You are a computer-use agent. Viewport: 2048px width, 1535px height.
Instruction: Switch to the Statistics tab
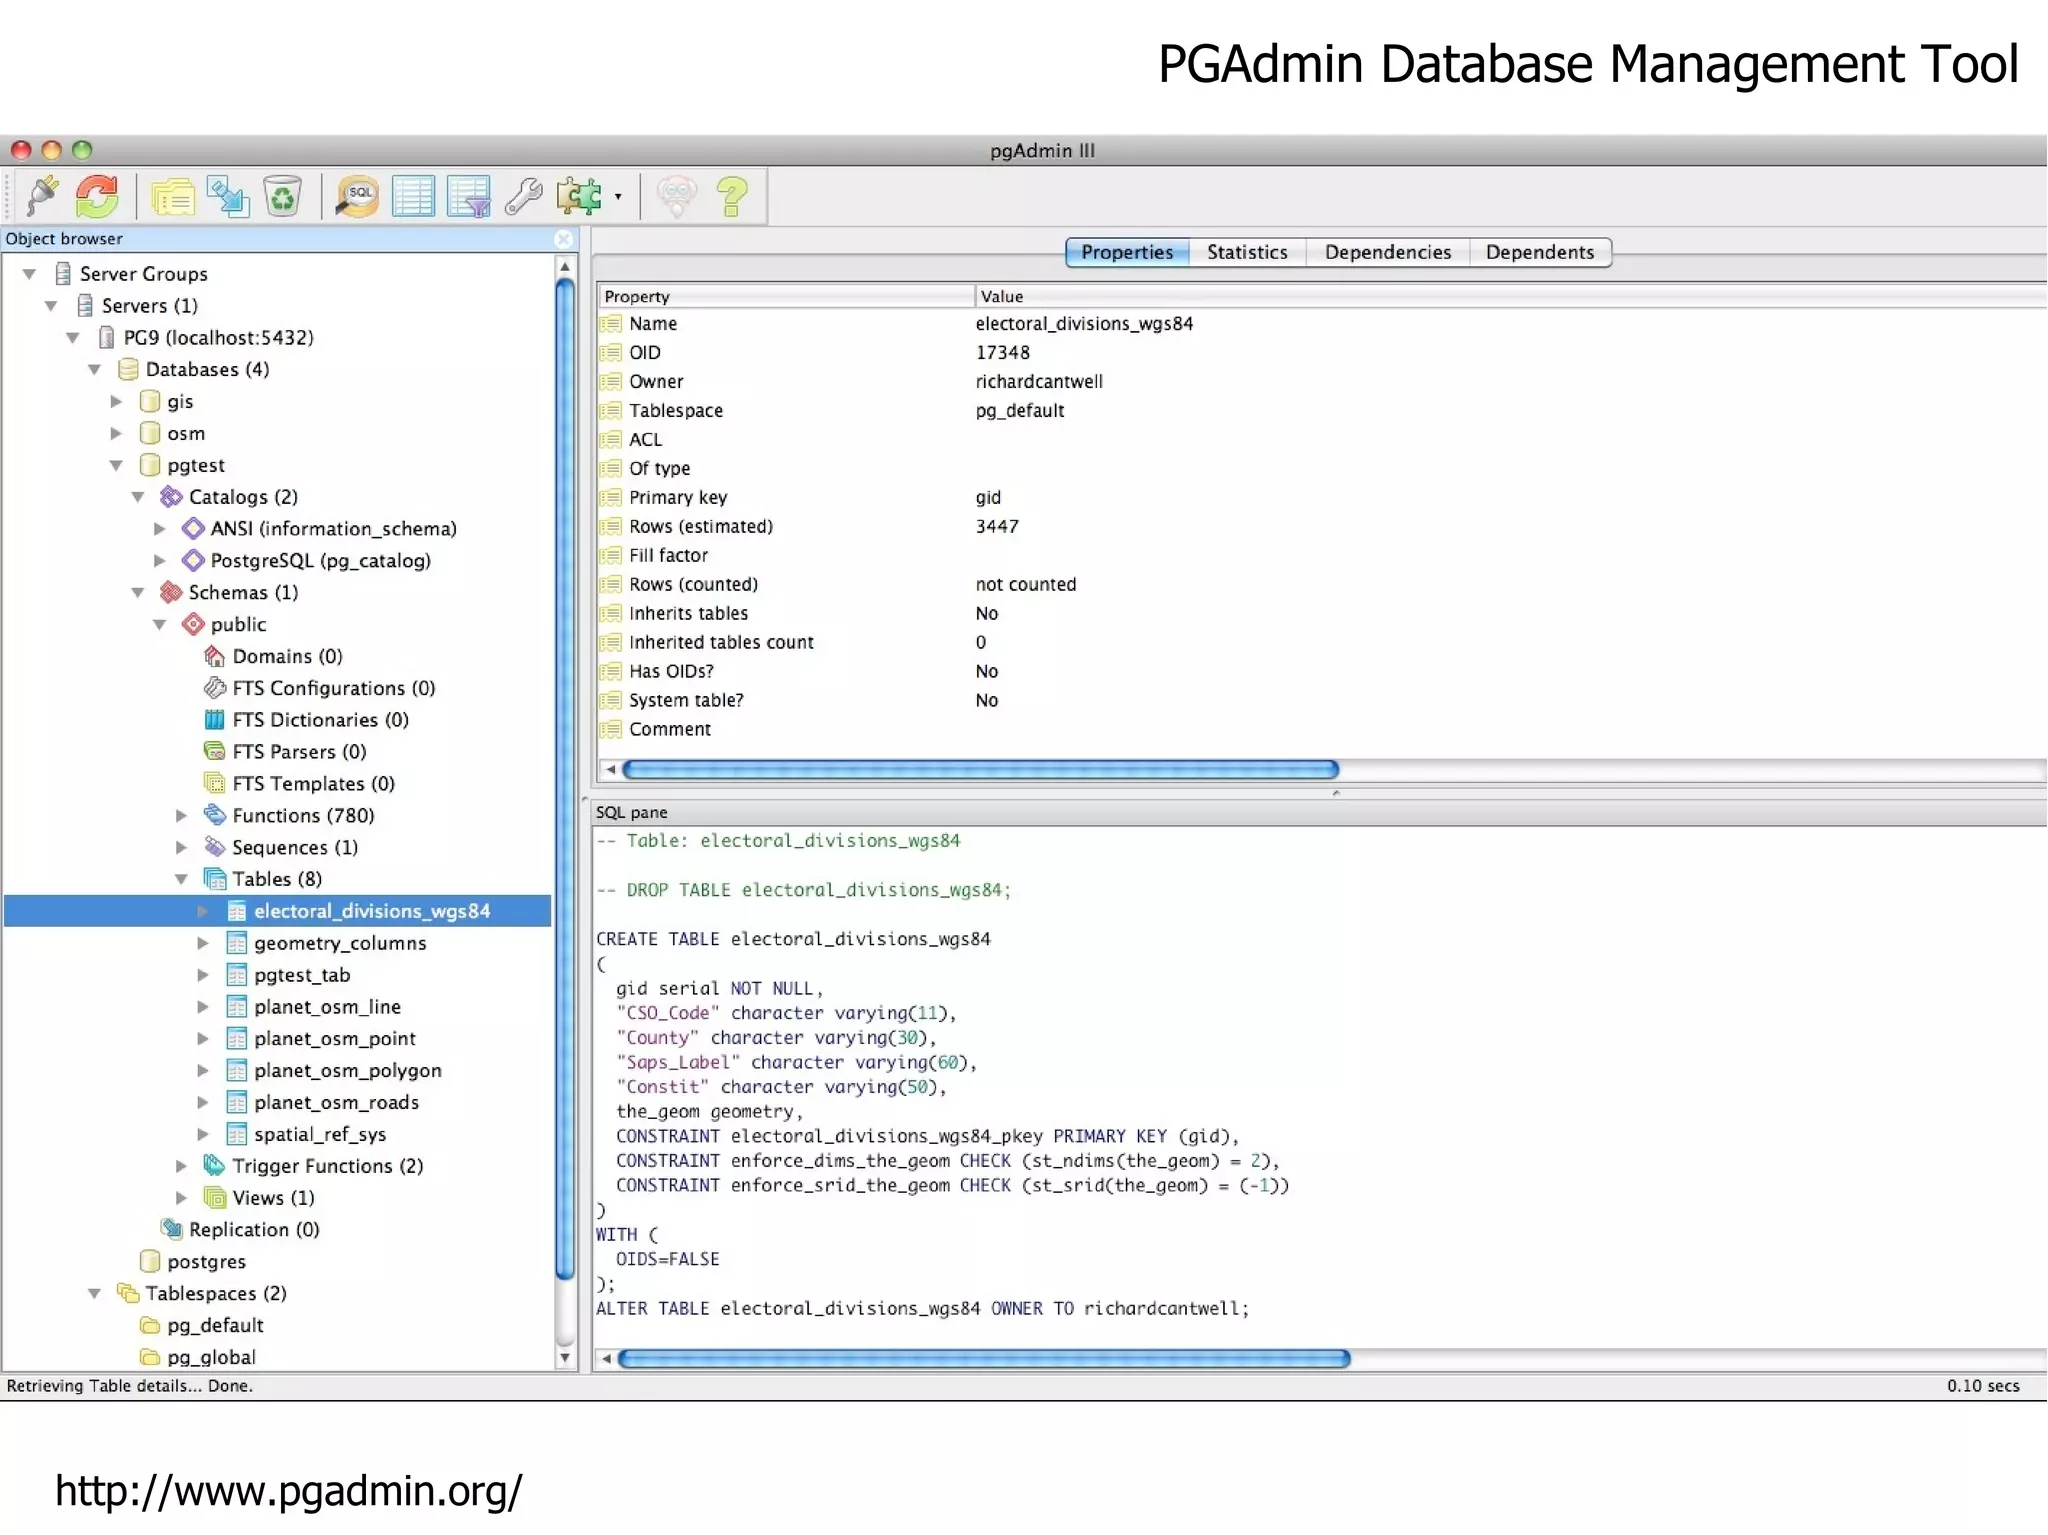click(1246, 252)
